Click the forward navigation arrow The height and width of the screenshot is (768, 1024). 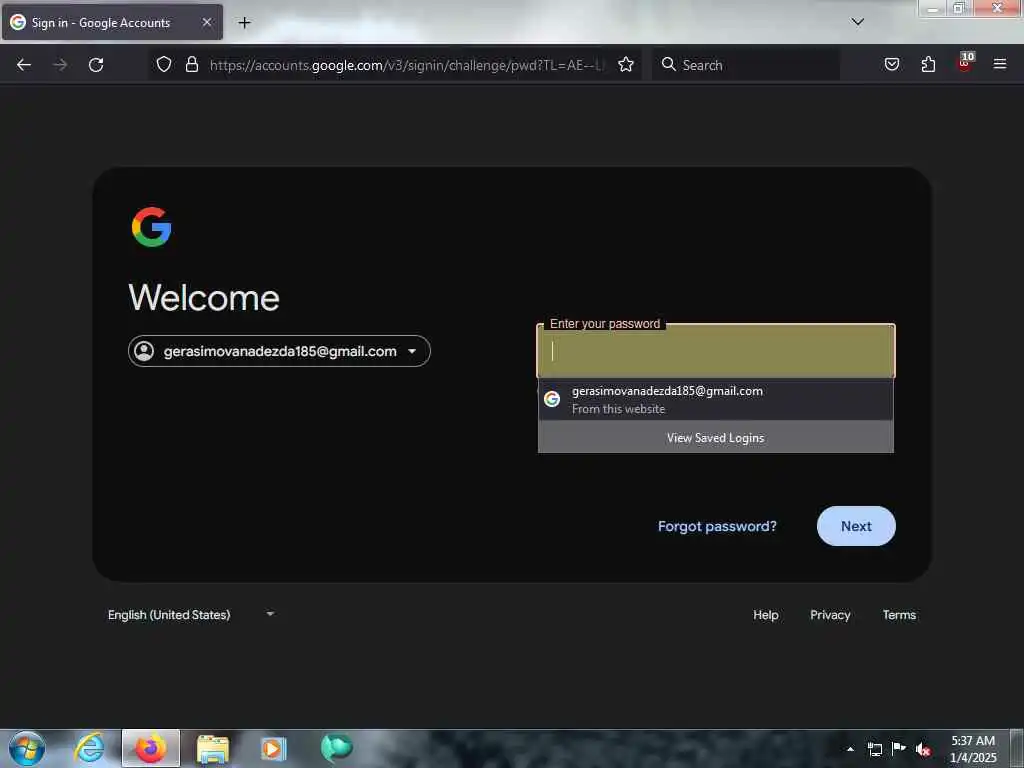click(60, 65)
